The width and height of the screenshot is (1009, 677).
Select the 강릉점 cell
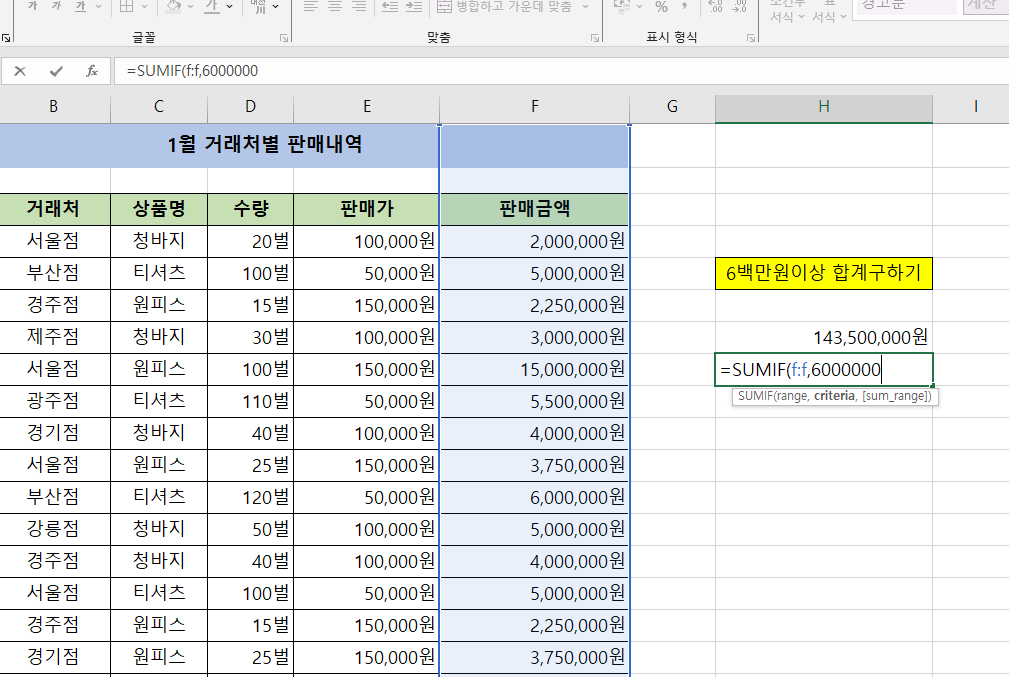pos(55,530)
